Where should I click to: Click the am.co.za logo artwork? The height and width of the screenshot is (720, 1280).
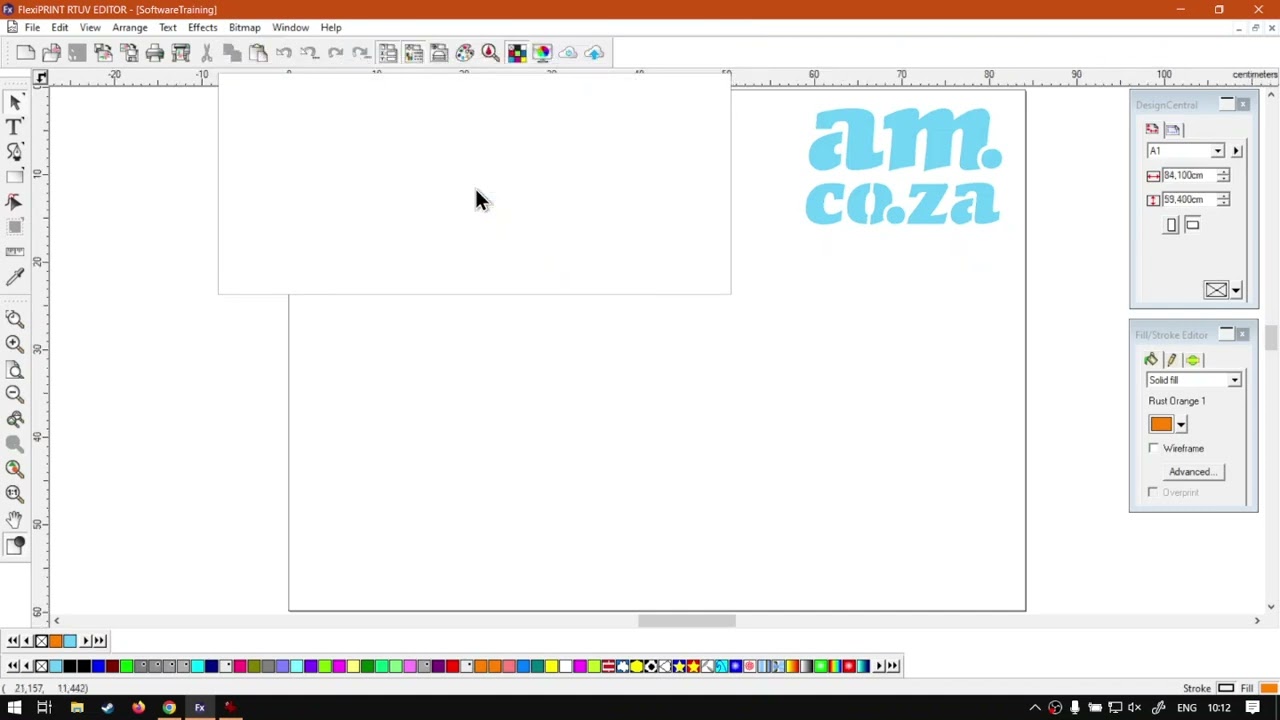[x=903, y=167]
